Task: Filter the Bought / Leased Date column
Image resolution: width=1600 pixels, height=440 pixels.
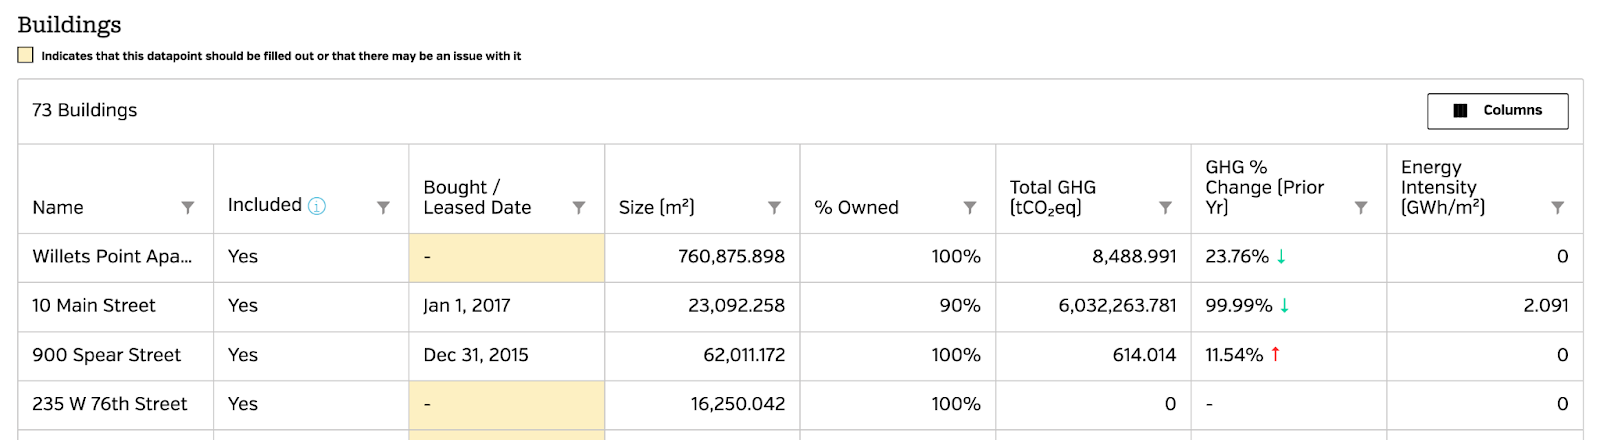Action: coord(578,207)
